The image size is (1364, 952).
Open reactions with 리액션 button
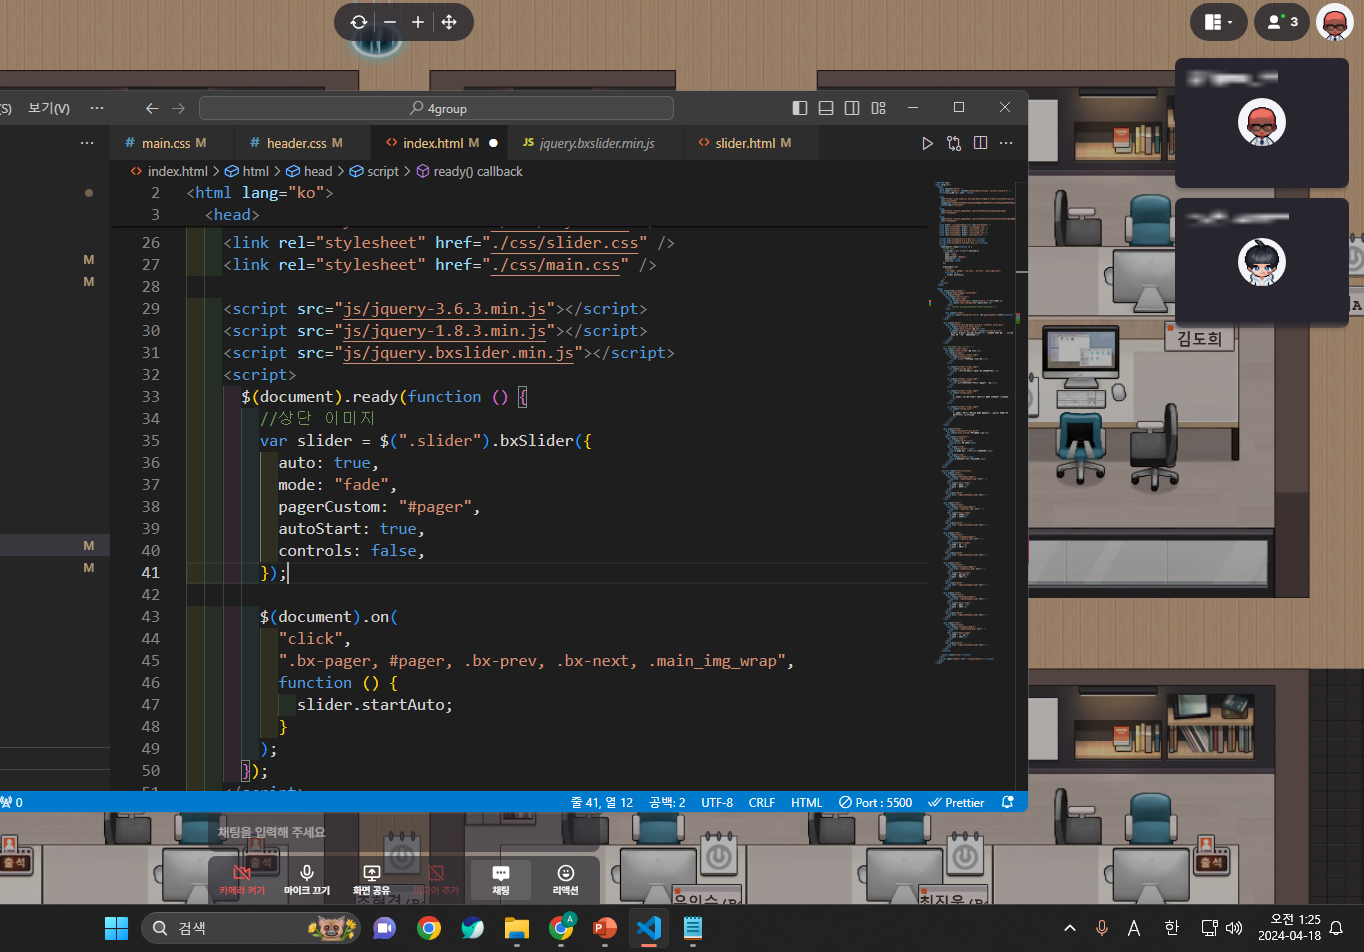click(566, 880)
